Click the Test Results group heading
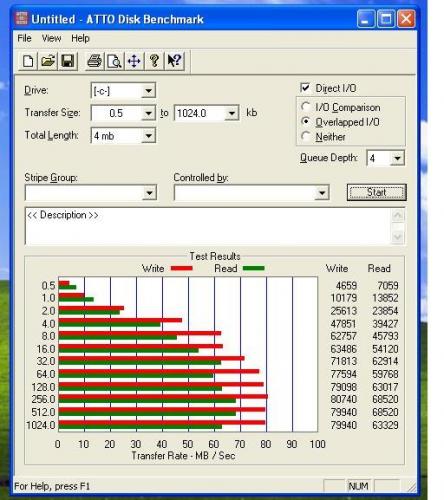The image size is (444, 500). [215, 256]
